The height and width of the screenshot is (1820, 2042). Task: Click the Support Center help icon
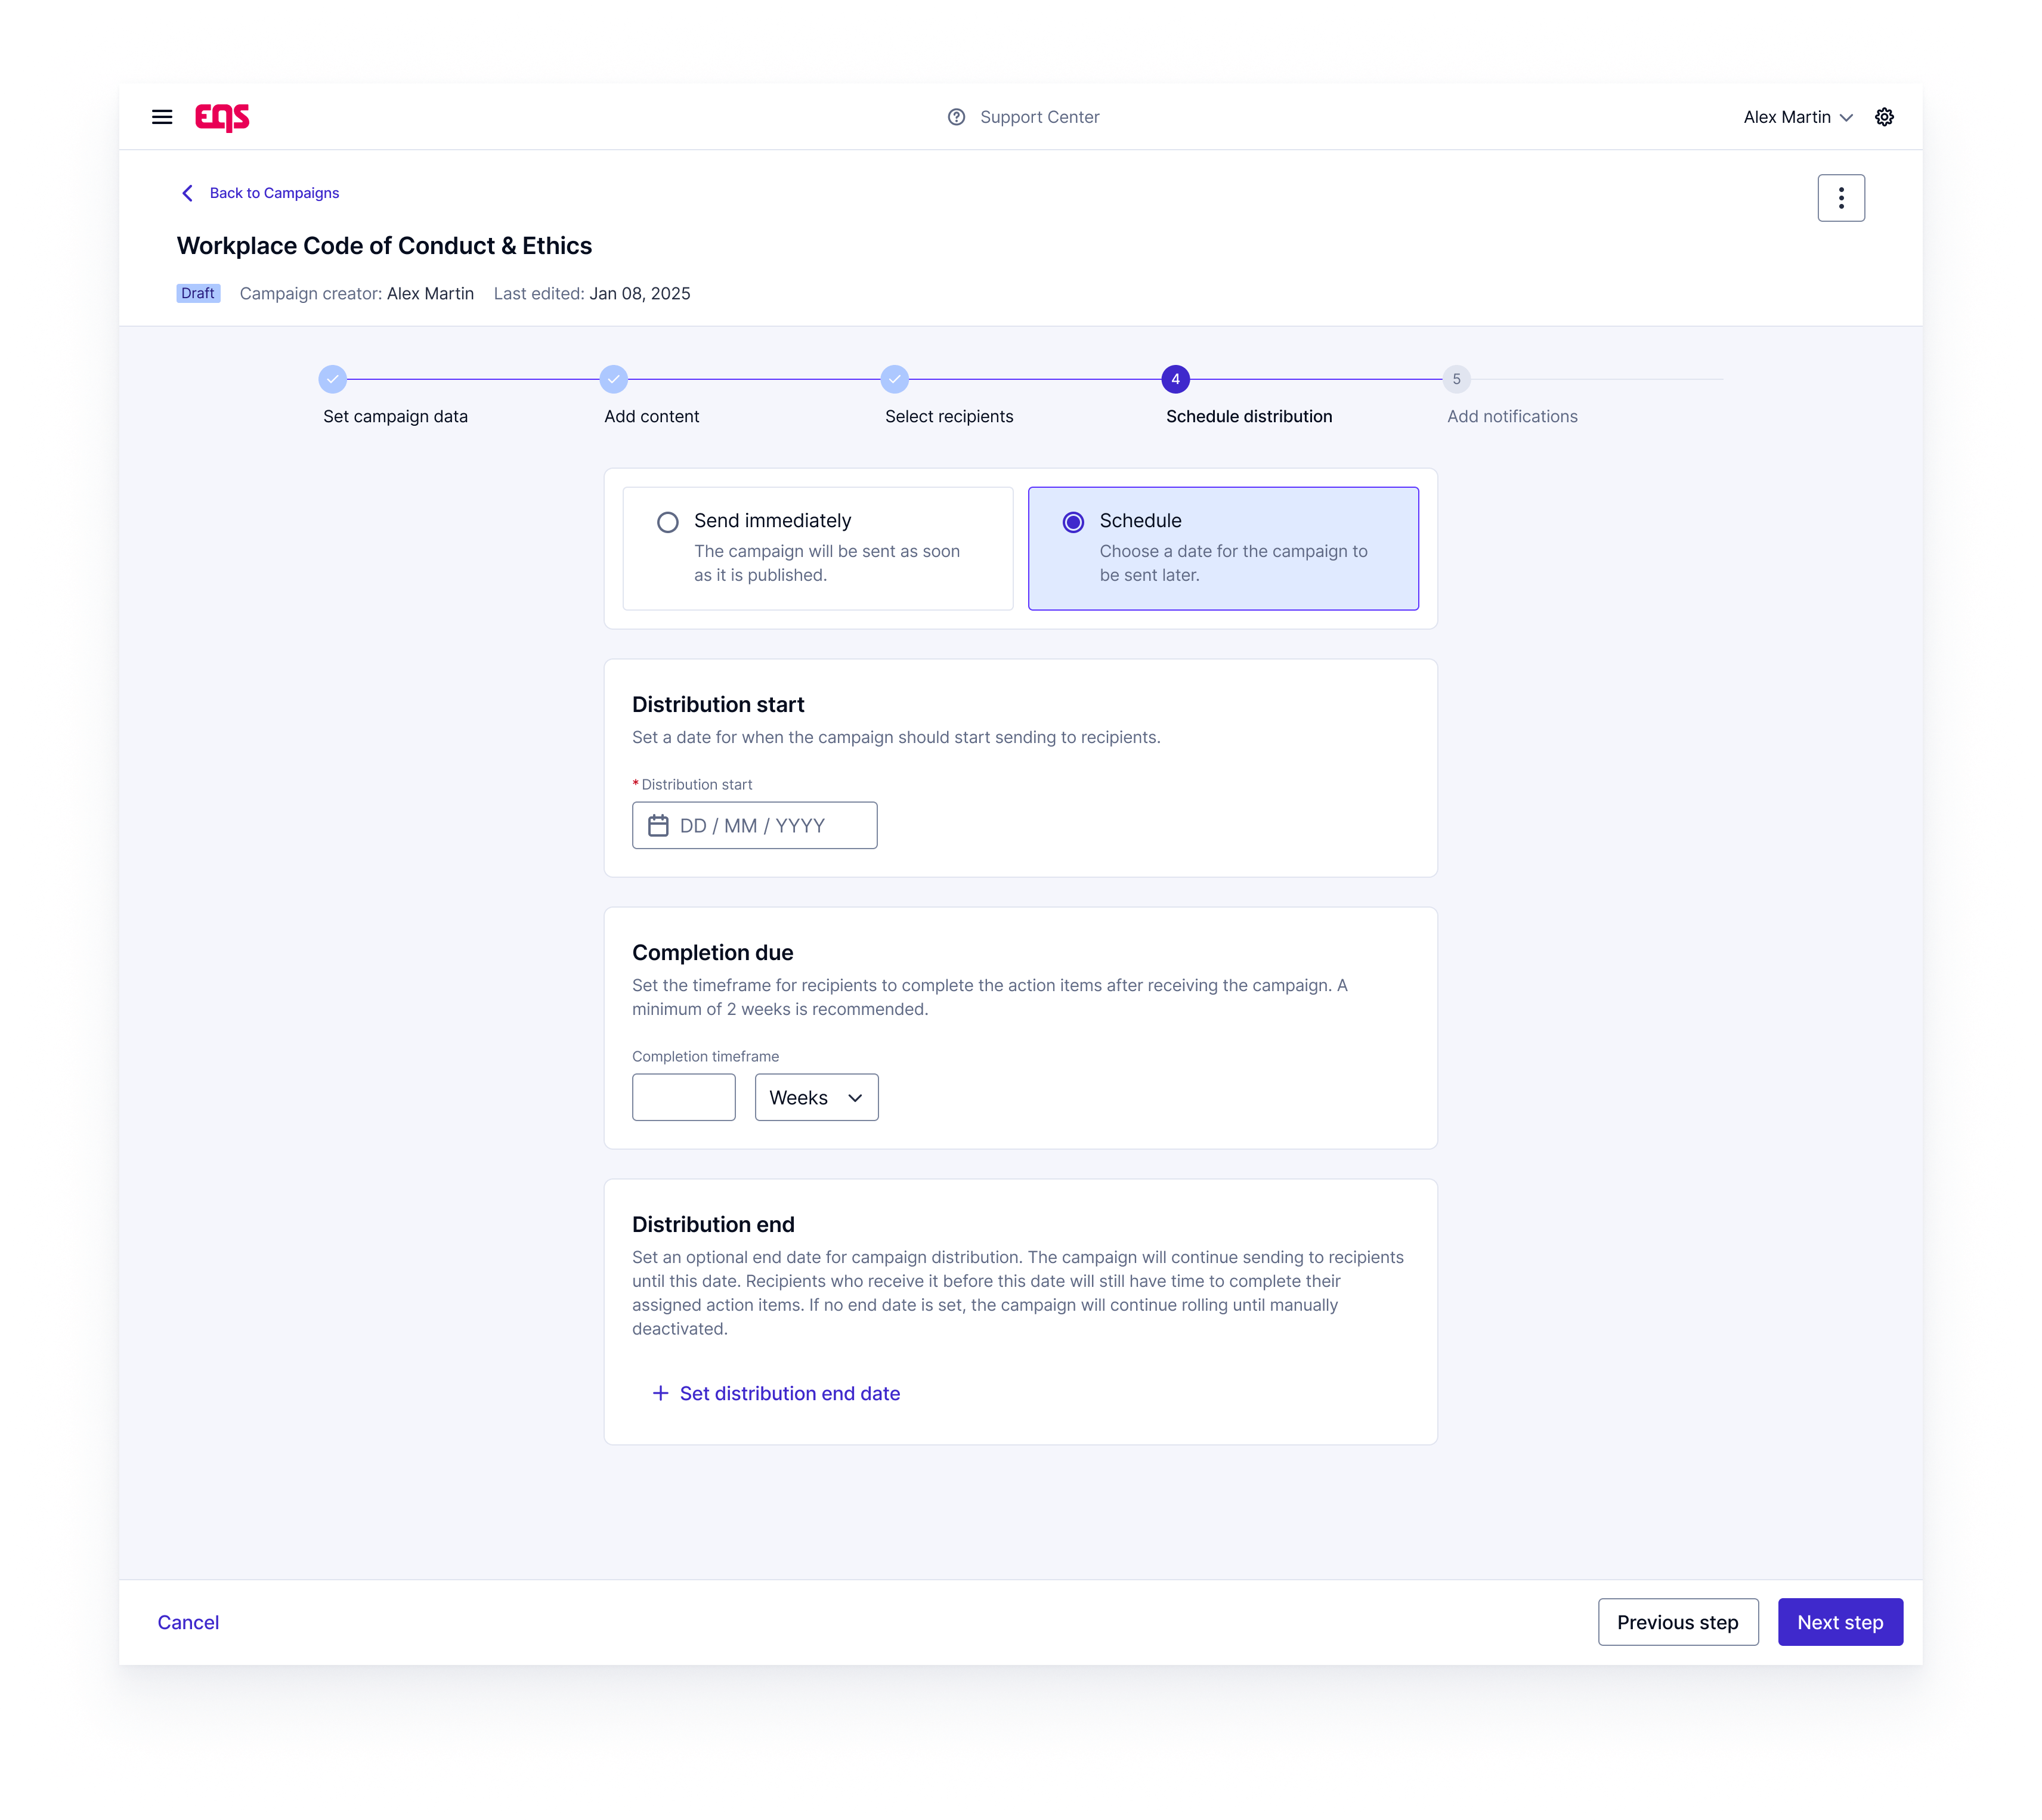pyautogui.click(x=956, y=117)
